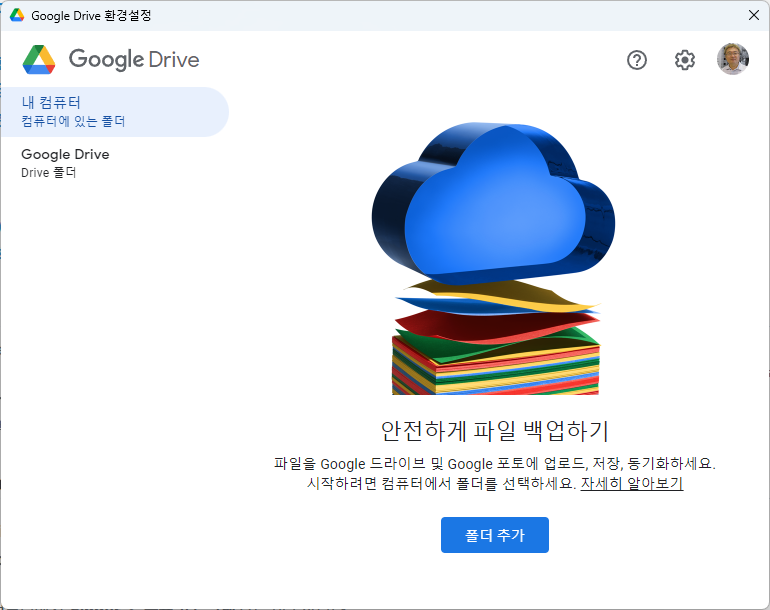Image resolution: width=770 pixels, height=610 pixels.
Task: Close the Google Drive 환경설정 window
Action: tap(753, 15)
